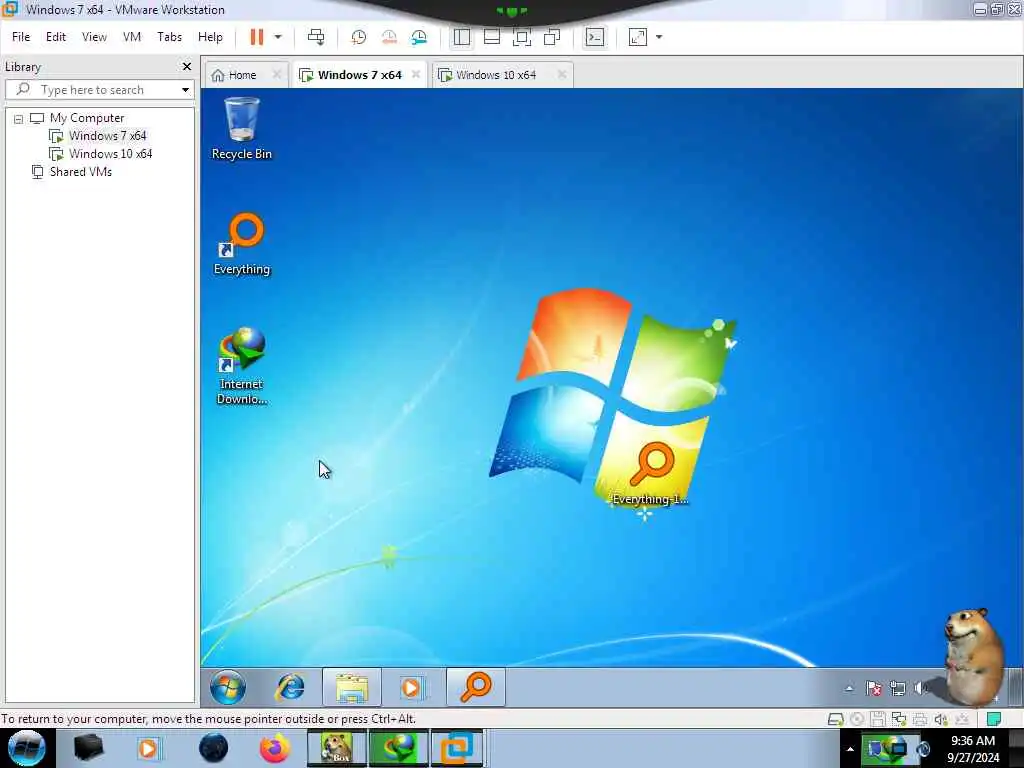Screen dimensions: 1024x768
Task: Open the guest Action Center flag icon
Action: [x=873, y=688]
